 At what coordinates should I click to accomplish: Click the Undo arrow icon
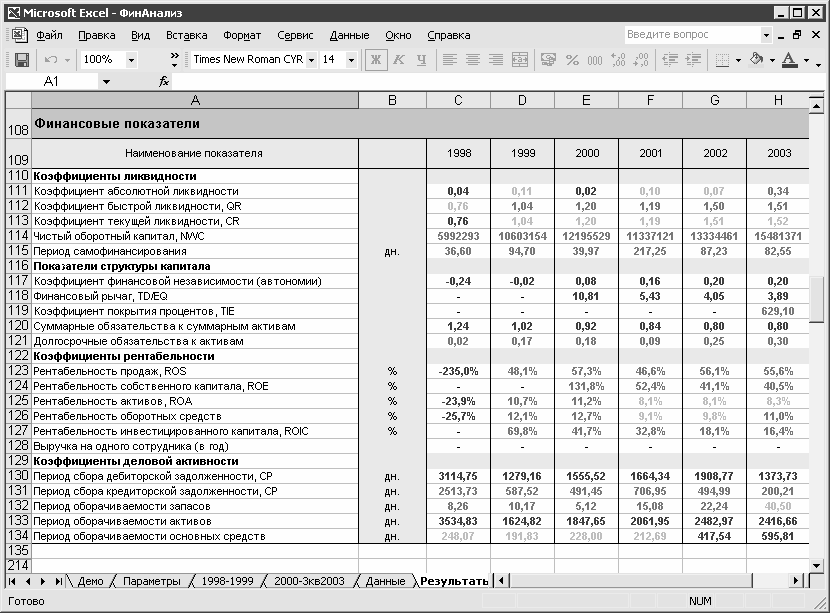[x=51, y=60]
